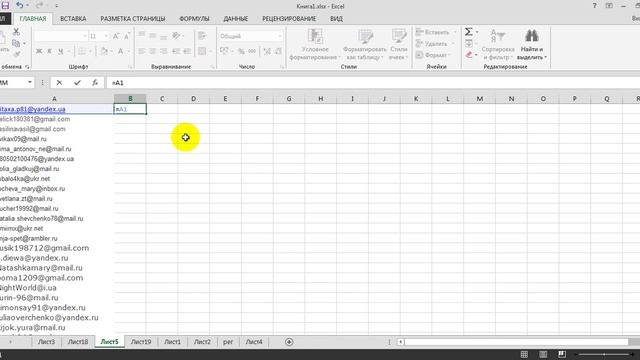Screen dimensions: 640x360
Task: Open the Шрифт group dialog launcher
Action: click(131, 67)
